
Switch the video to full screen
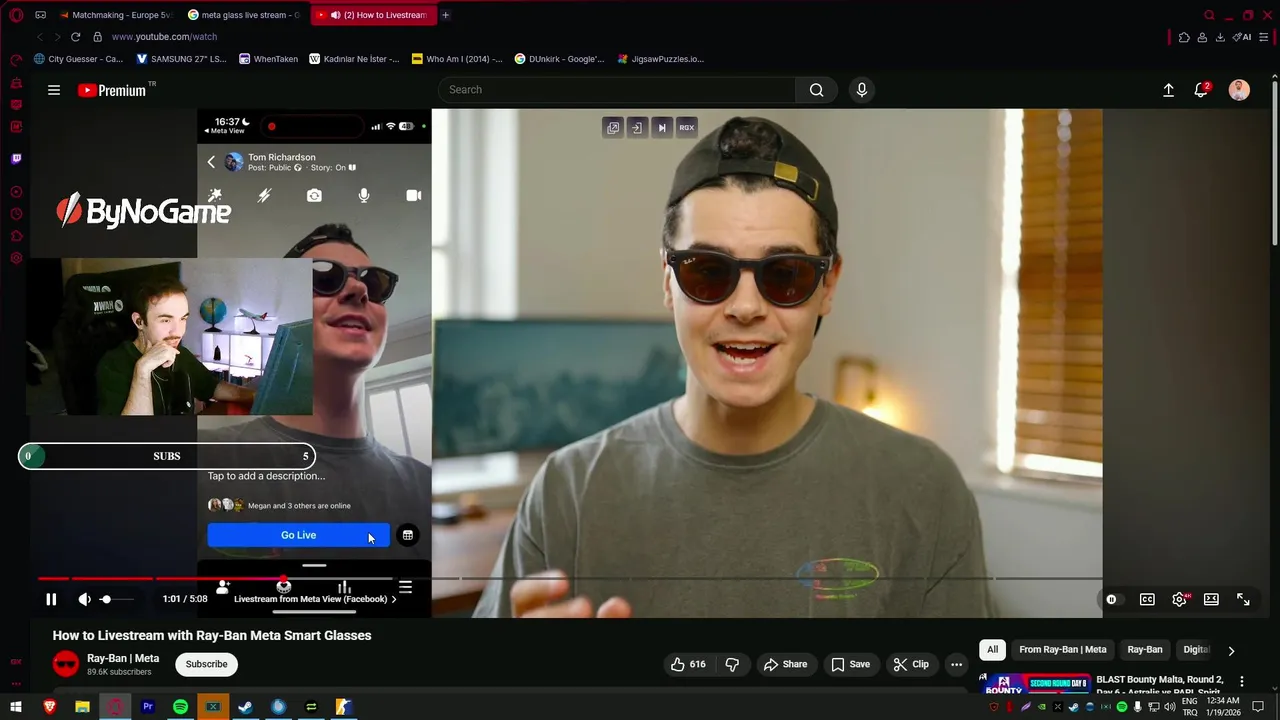(1243, 599)
